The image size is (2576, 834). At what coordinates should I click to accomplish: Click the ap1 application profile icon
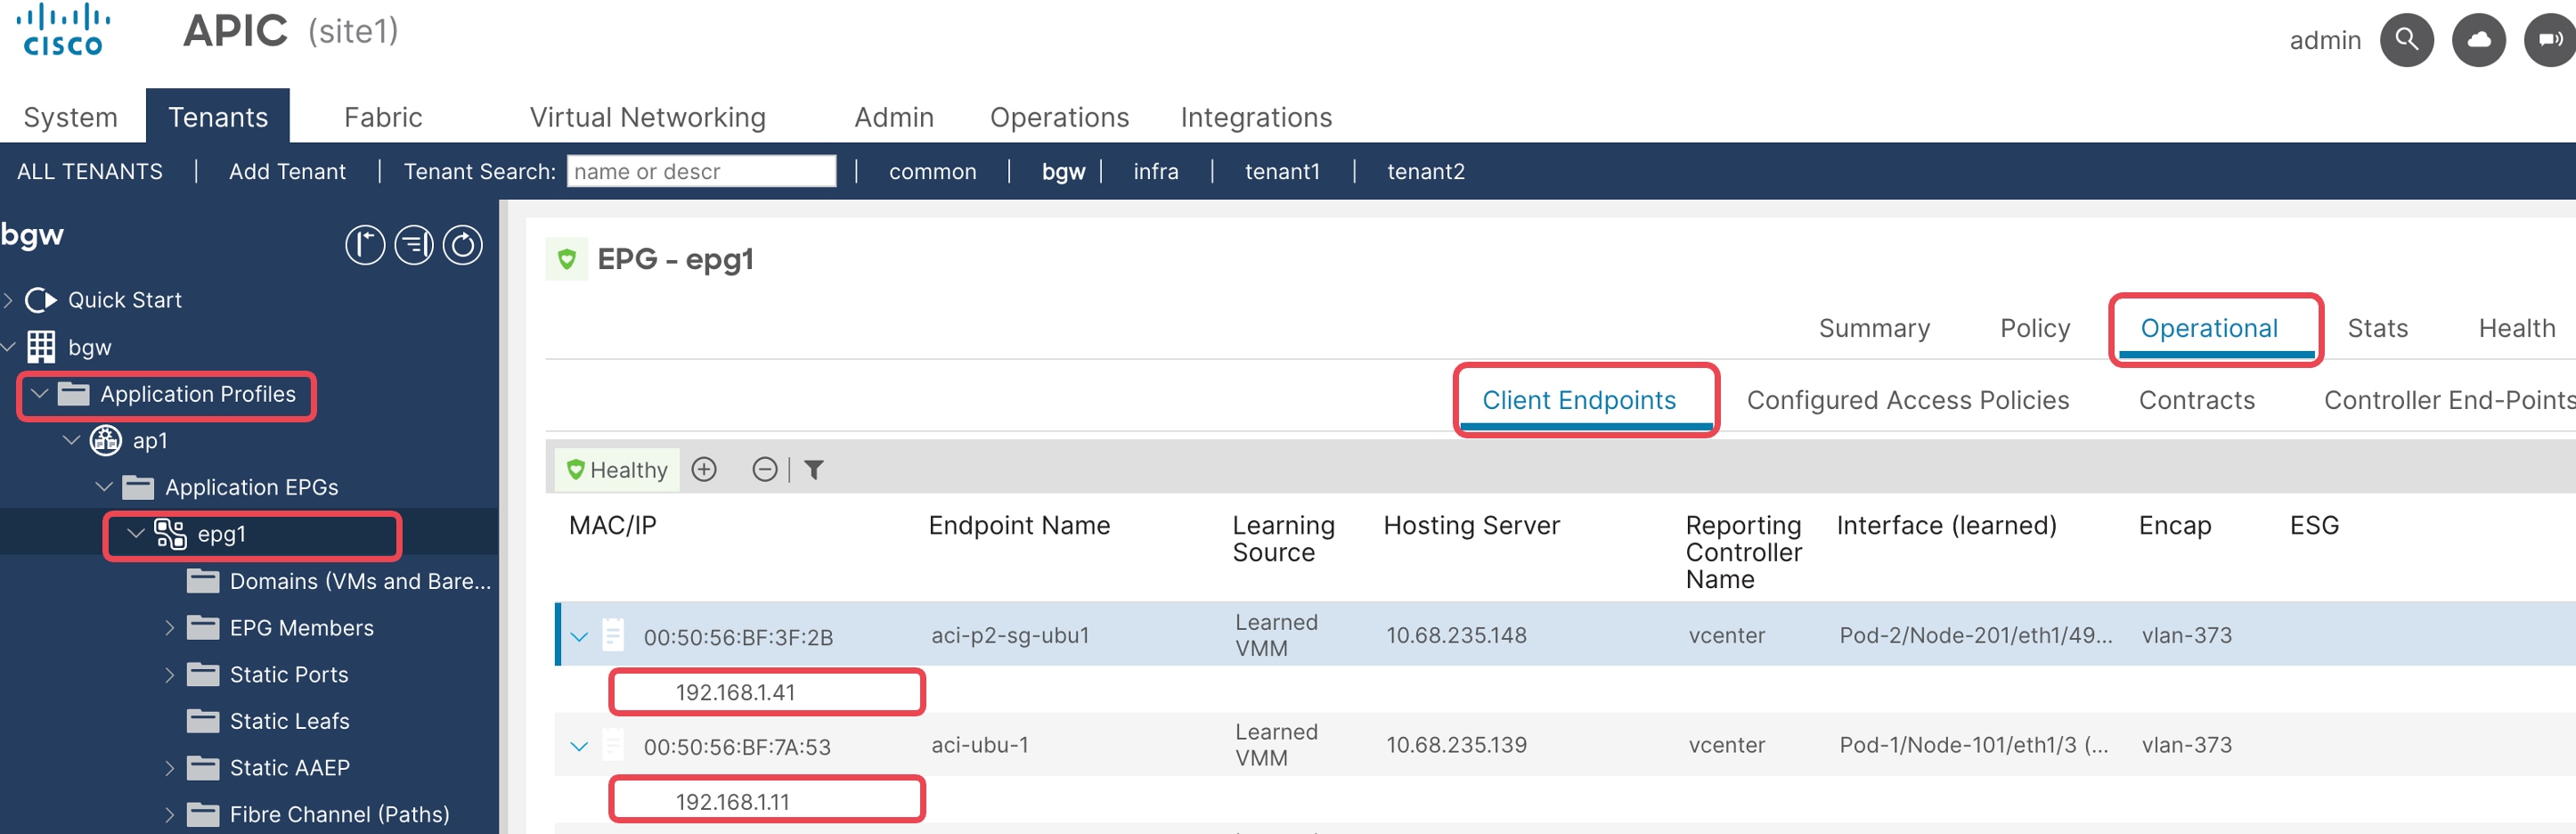click(106, 440)
